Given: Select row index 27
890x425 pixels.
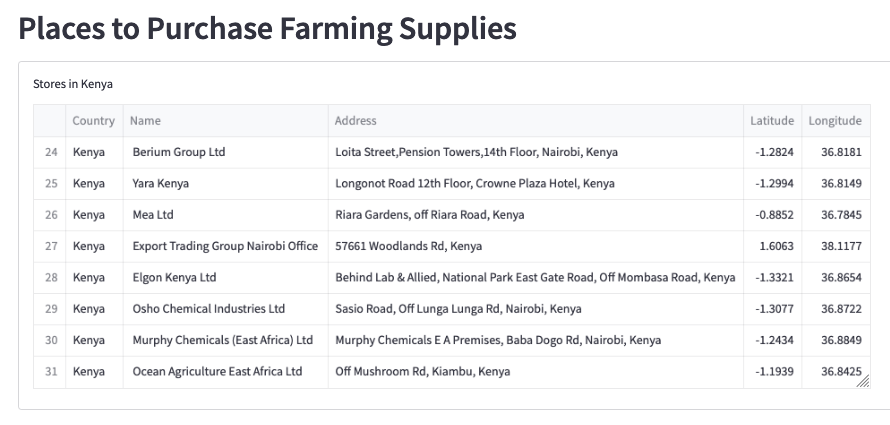Looking at the screenshot, I should pos(51,246).
